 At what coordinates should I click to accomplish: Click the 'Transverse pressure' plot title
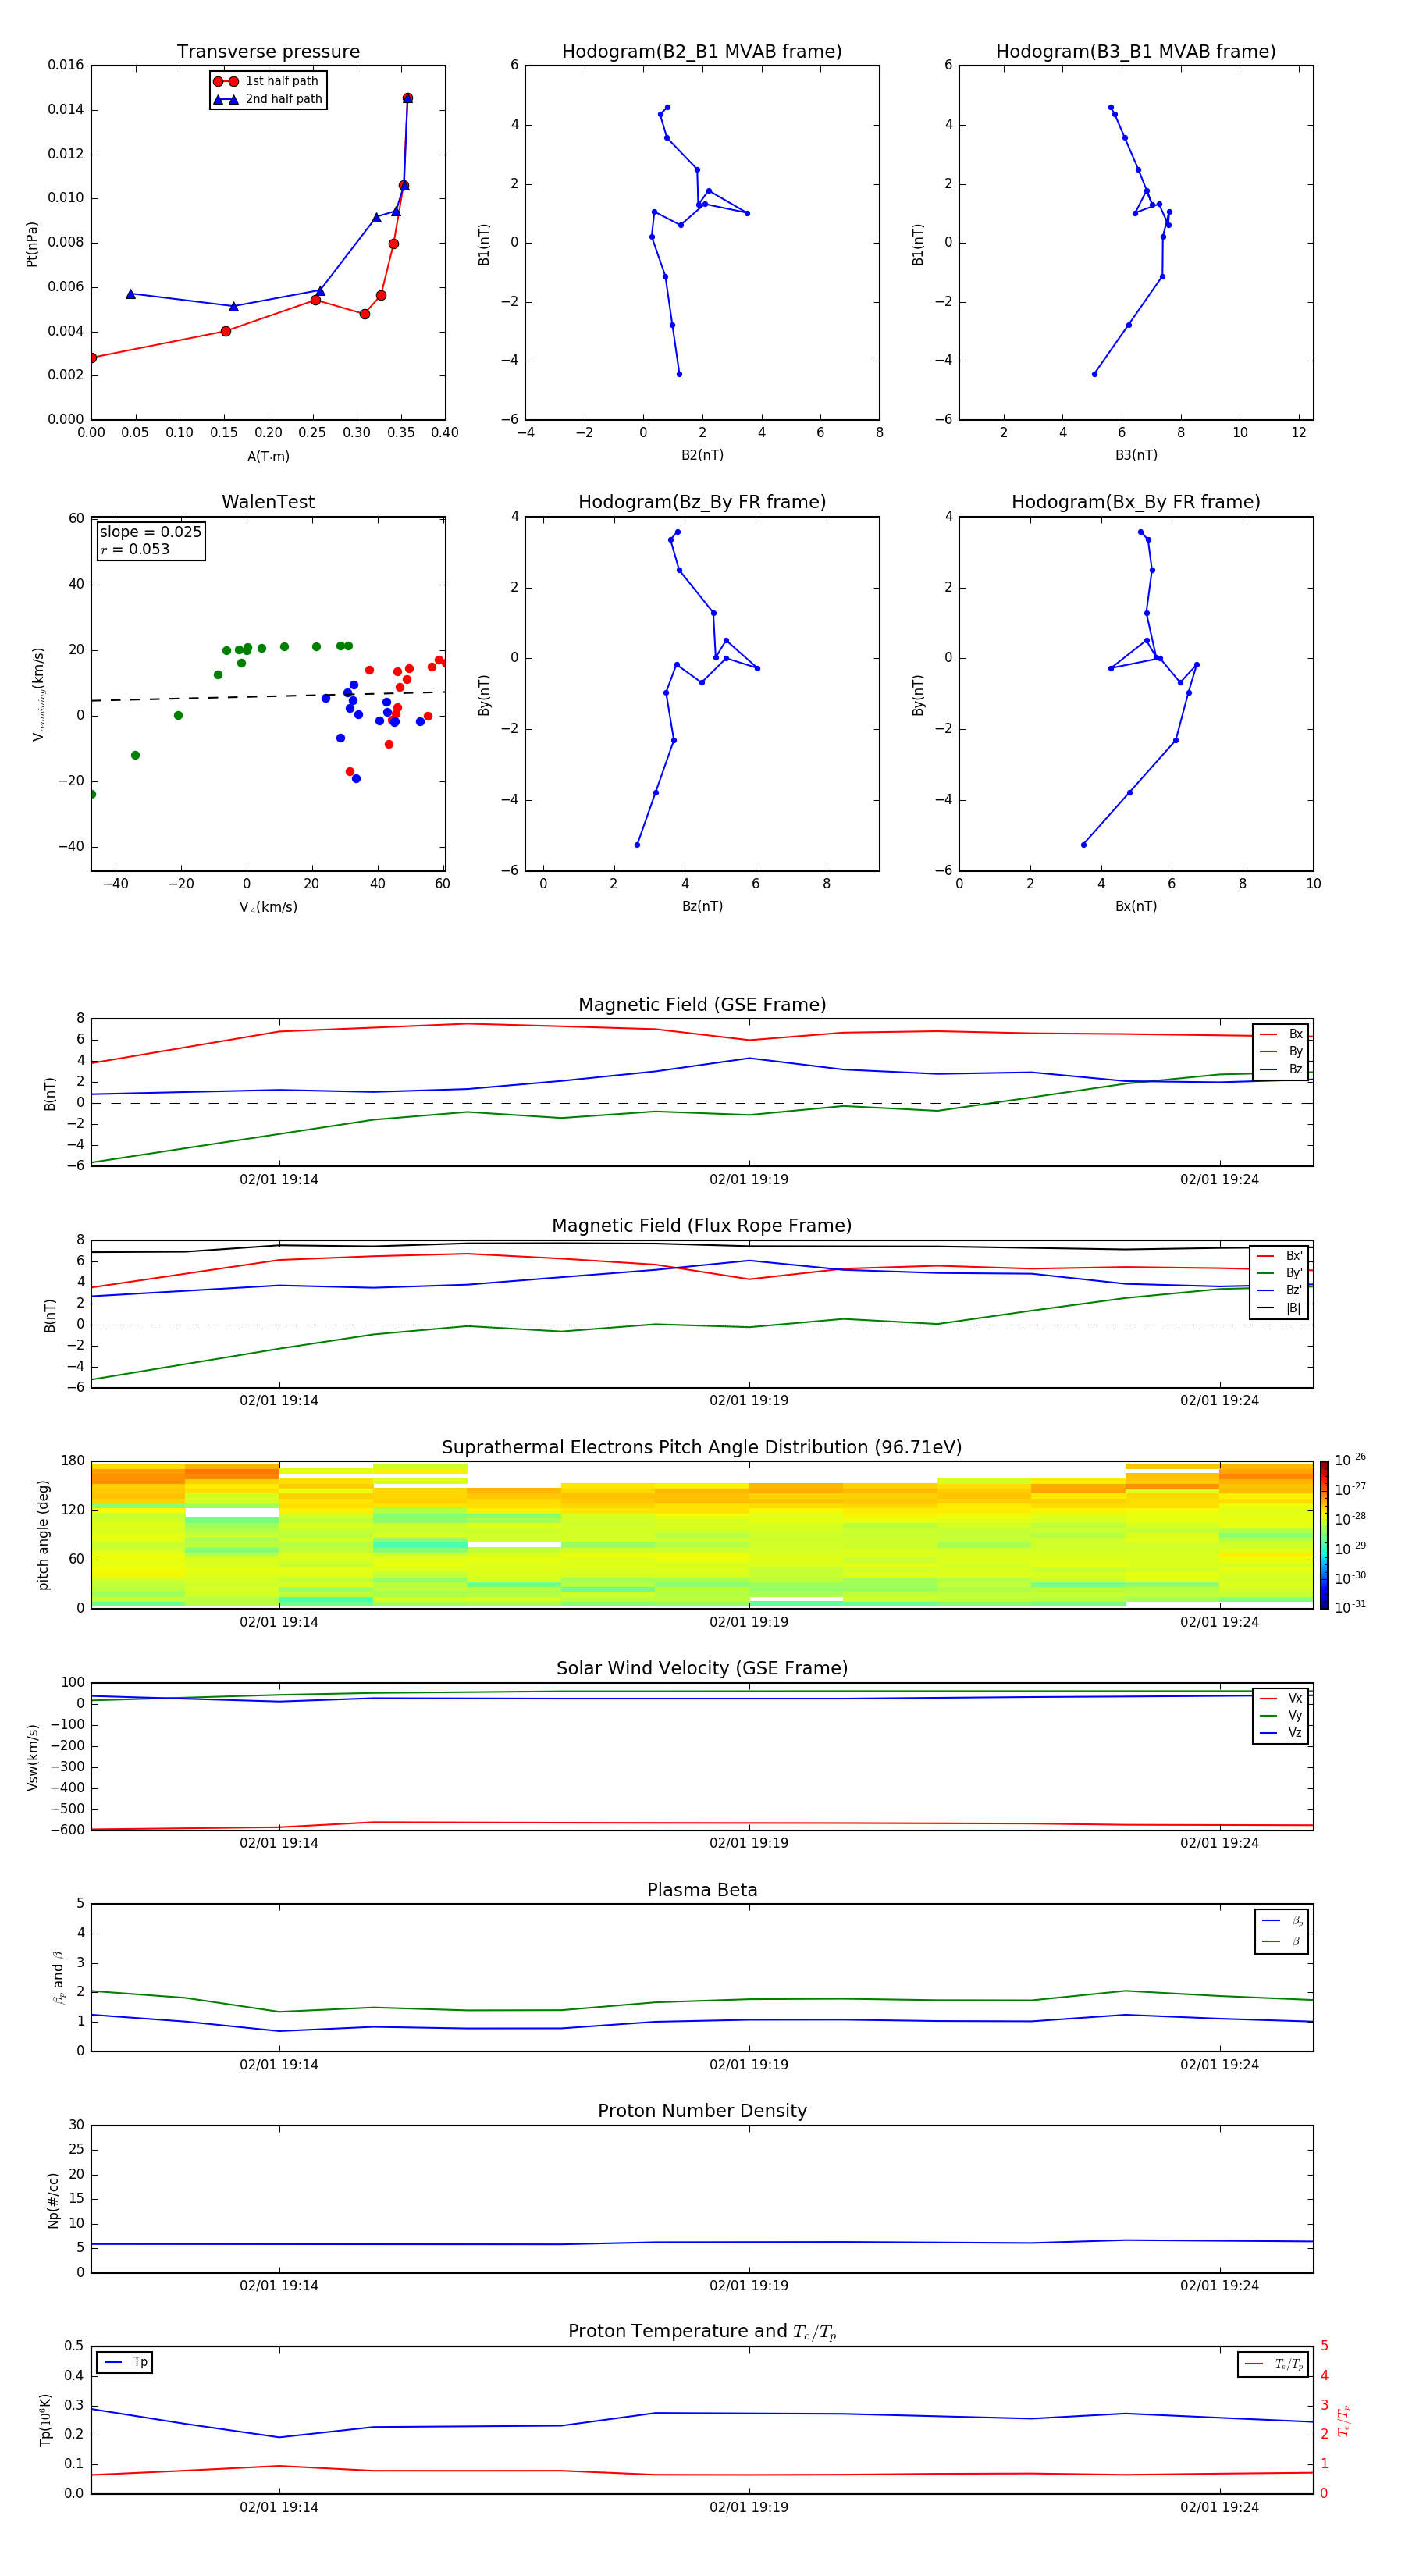268,52
